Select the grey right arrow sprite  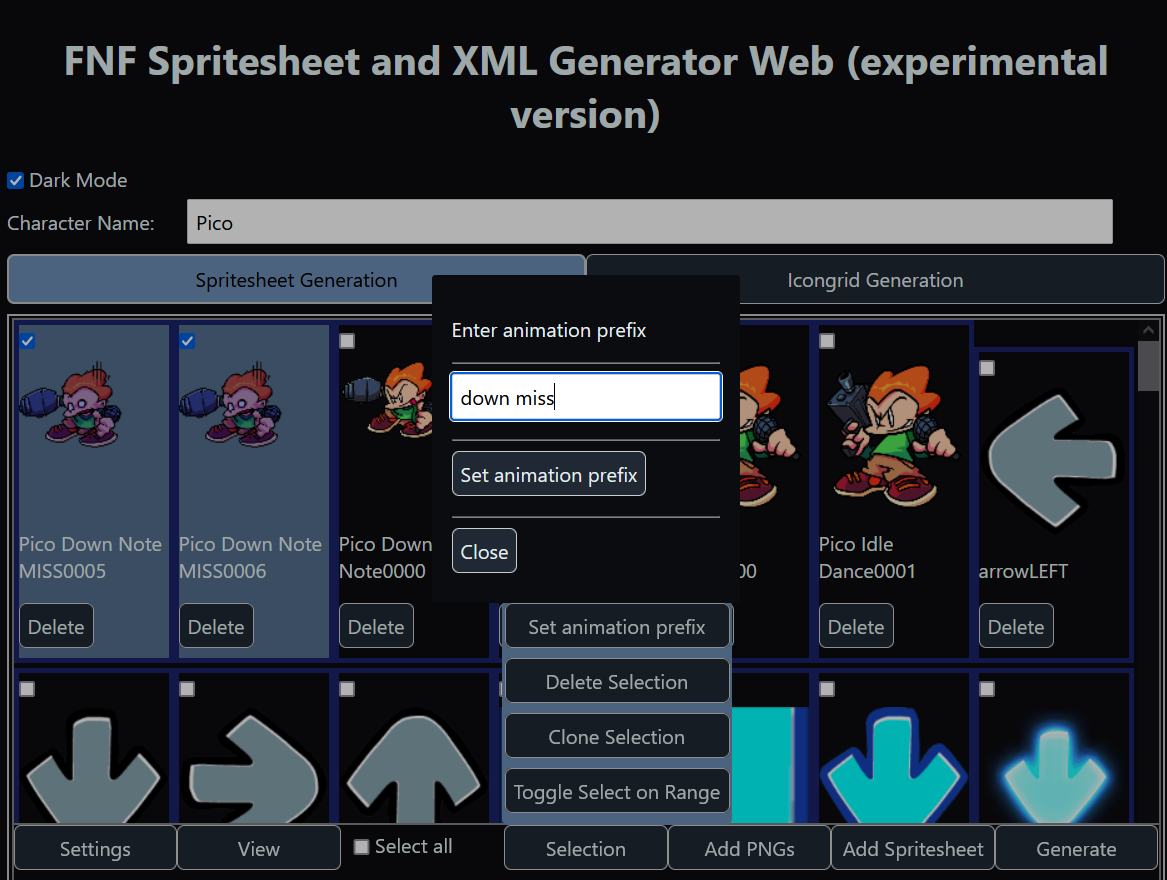coord(253,767)
